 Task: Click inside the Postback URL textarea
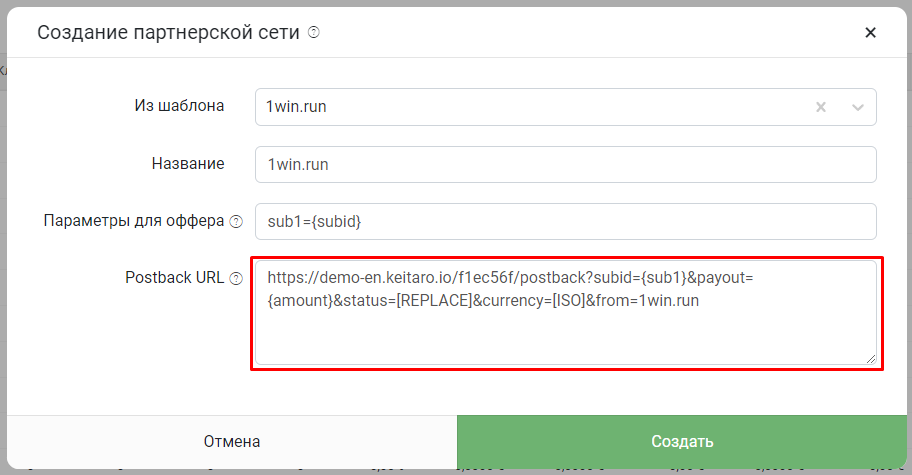[565, 313]
